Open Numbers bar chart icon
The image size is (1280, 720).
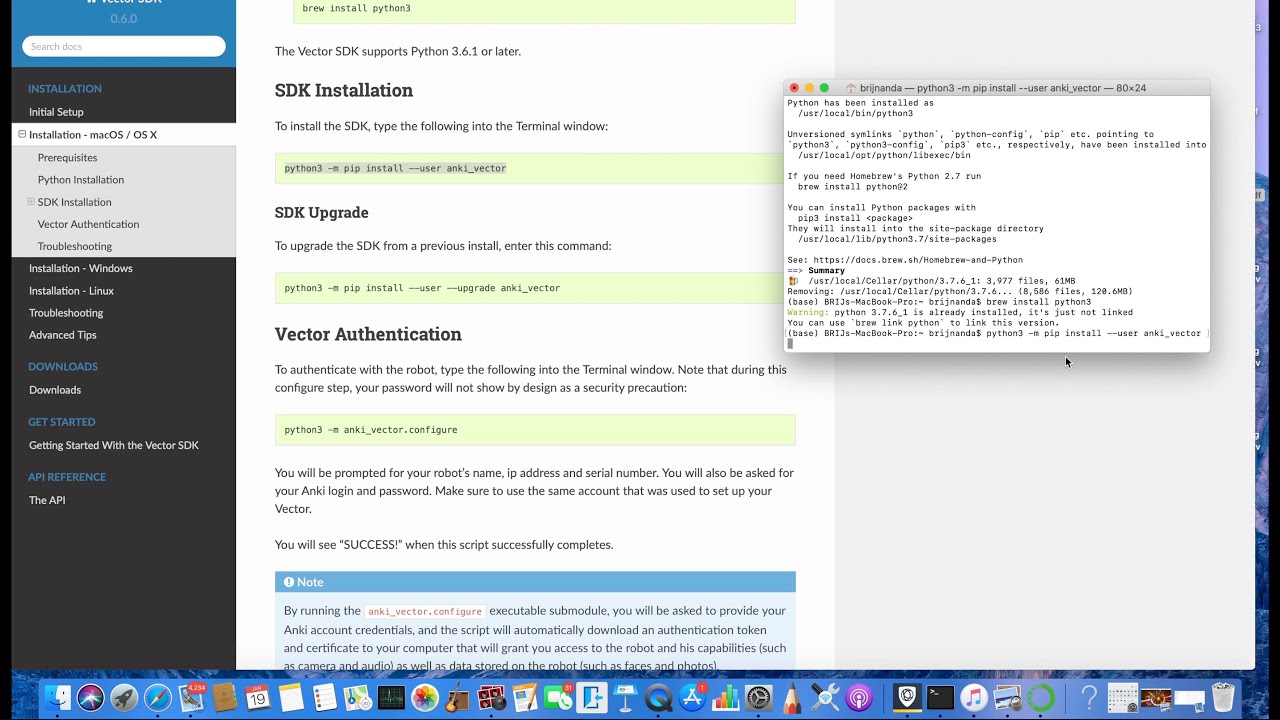pyautogui.click(x=725, y=697)
